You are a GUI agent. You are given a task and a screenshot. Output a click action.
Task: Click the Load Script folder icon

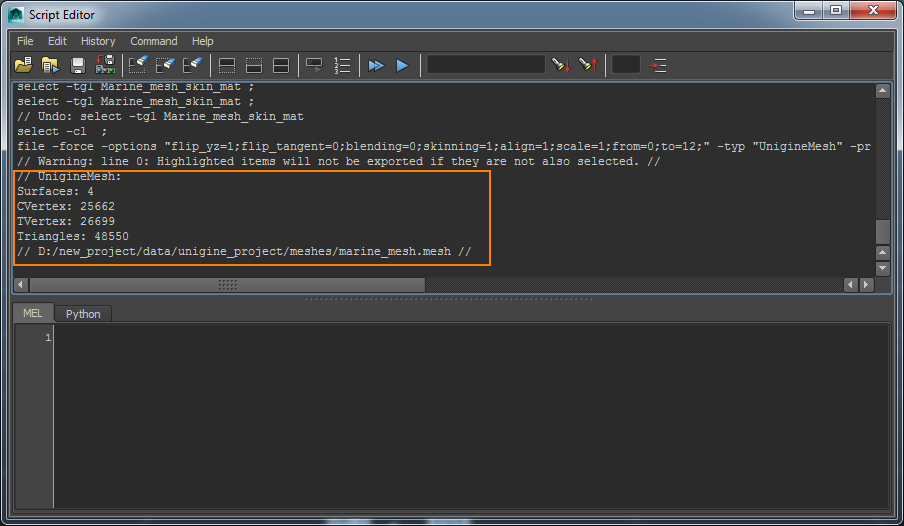click(24, 65)
